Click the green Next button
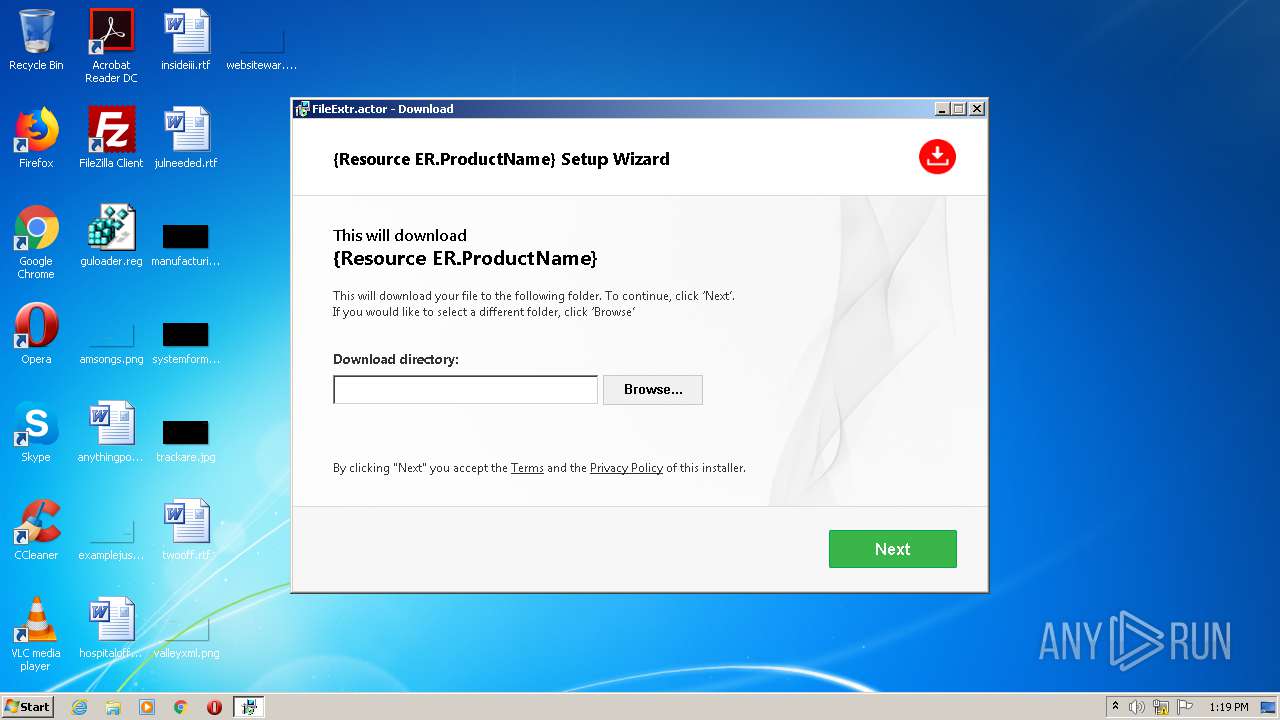 click(892, 549)
